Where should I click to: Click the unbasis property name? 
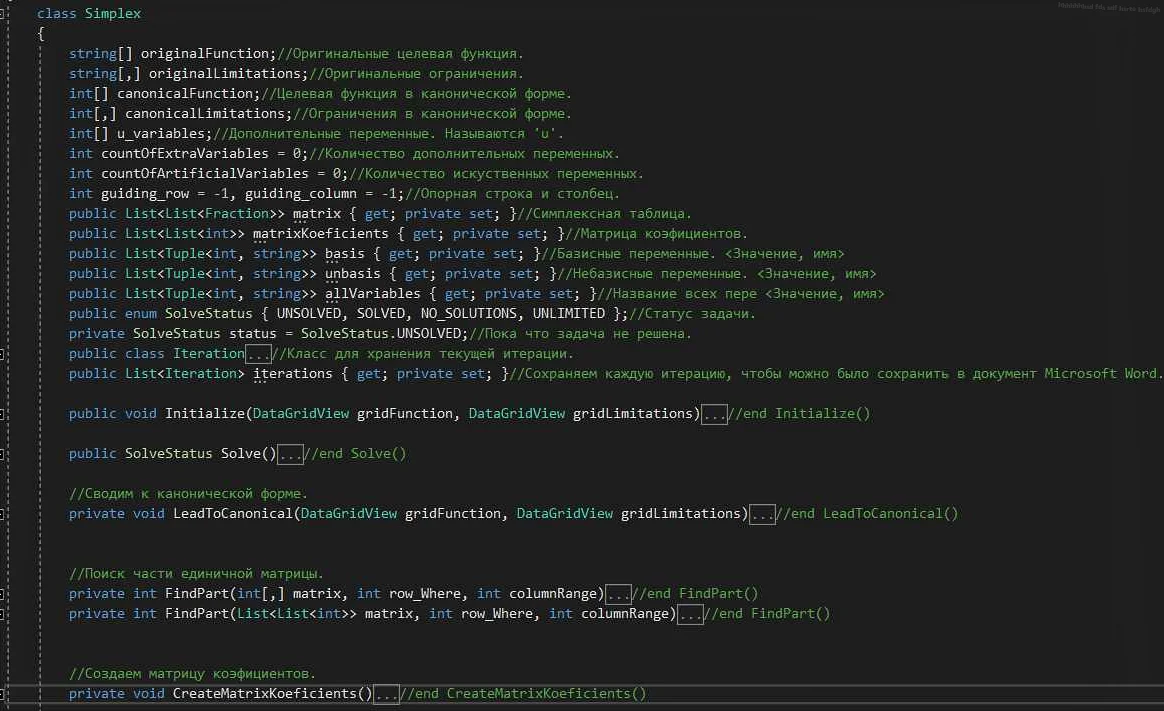coord(353,274)
